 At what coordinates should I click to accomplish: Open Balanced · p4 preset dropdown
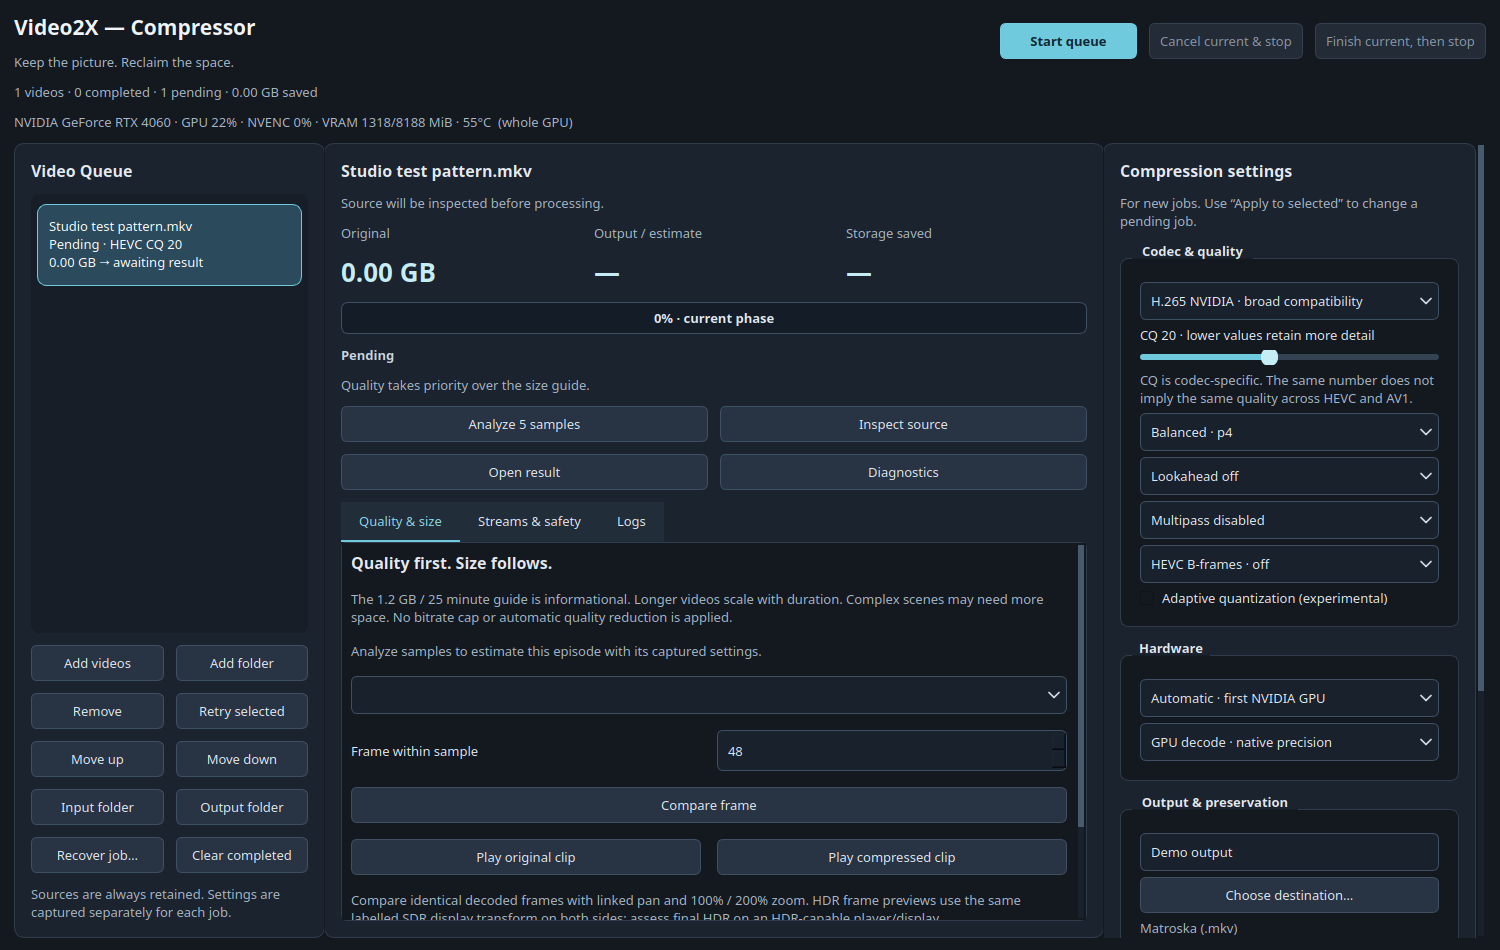pyautogui.click(x=1289, y=432)
